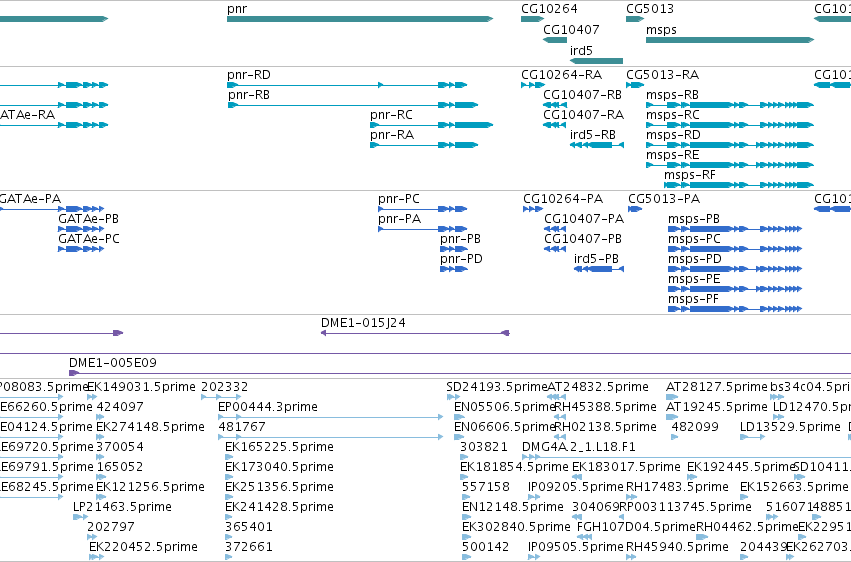Click the CG5013-PA protein feature
The height and width of the screenshot is (562, 851).
tap(635, 209)
